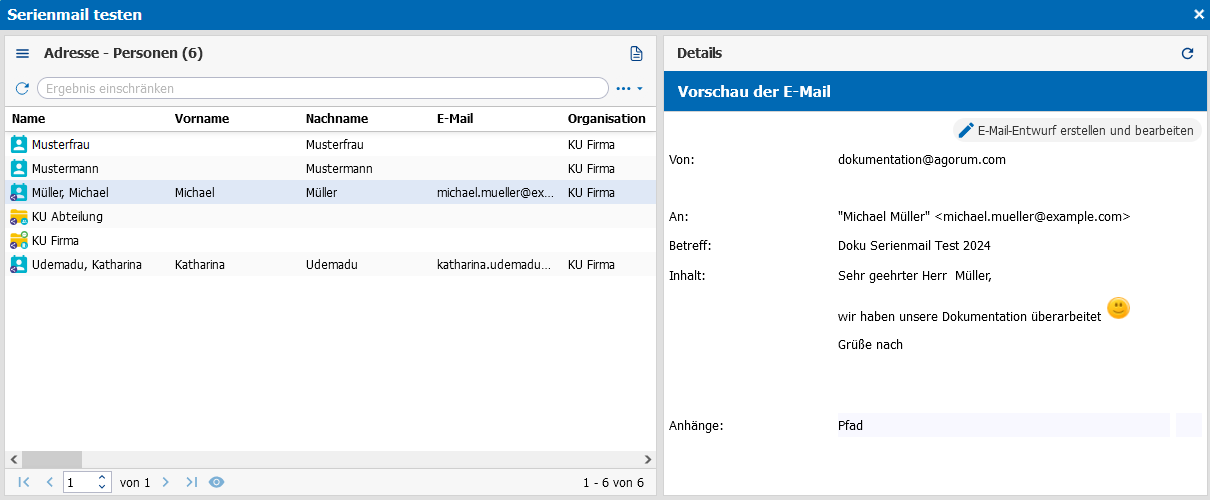
Task: Click the document icon in the list header
Action: coord(636,53)
